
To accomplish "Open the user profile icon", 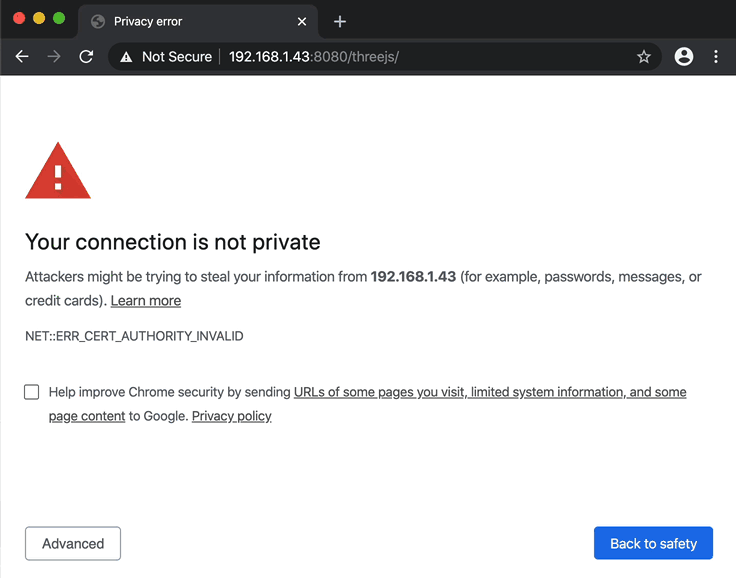I will click(x=684, y=57).
